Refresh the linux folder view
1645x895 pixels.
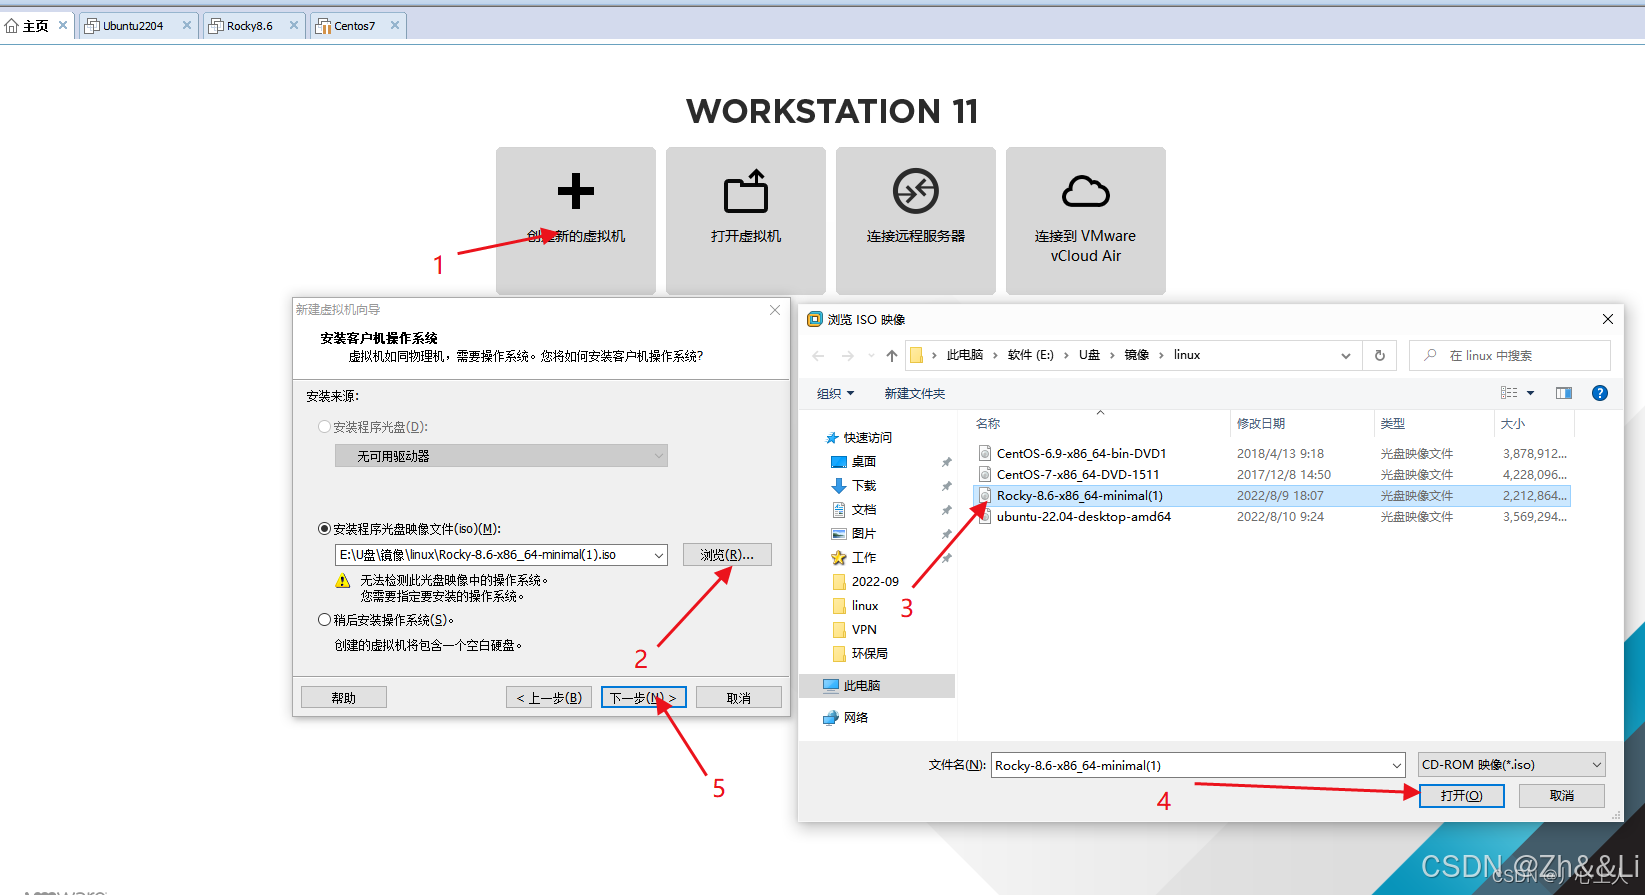click(x=1380, y=356)
